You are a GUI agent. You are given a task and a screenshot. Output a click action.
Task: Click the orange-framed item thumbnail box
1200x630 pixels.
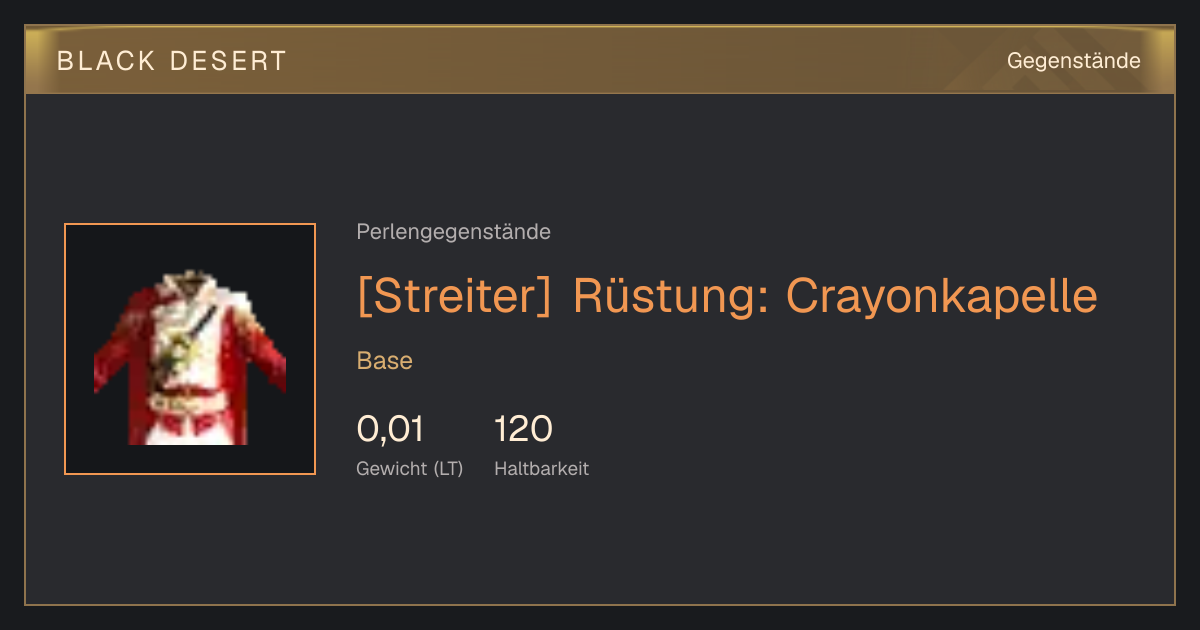point(190,349)
